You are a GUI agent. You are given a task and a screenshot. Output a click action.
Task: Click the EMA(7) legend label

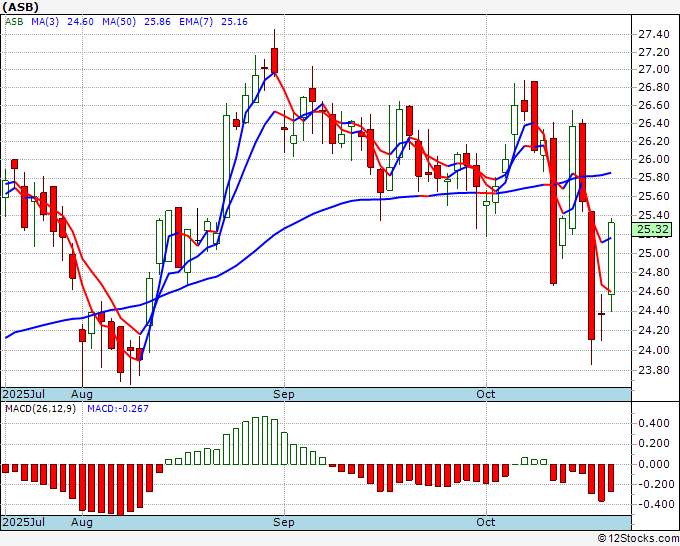196,22
